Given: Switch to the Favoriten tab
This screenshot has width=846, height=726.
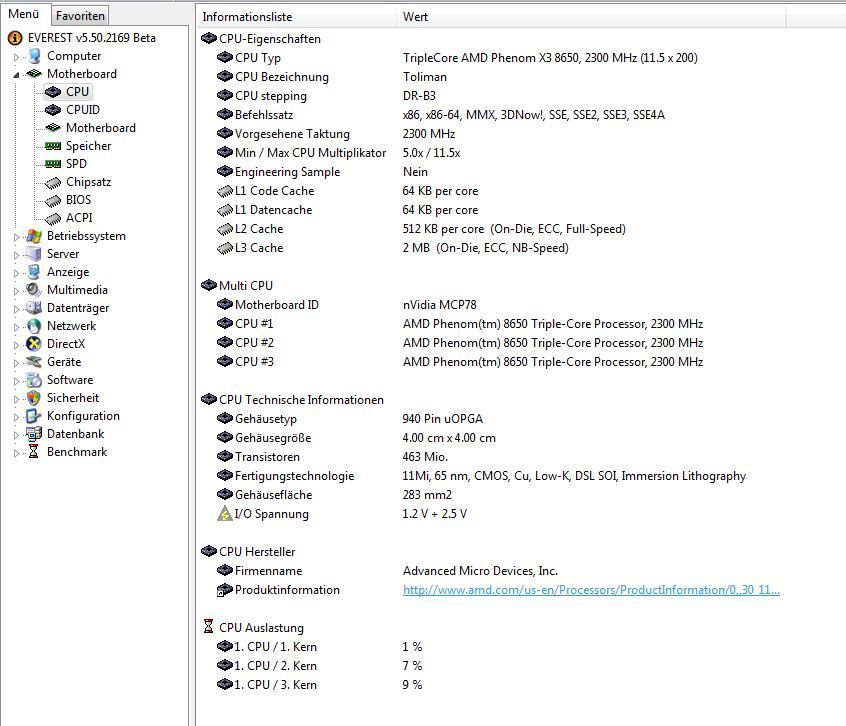Looking at the screenshot, I should point(80,16).
